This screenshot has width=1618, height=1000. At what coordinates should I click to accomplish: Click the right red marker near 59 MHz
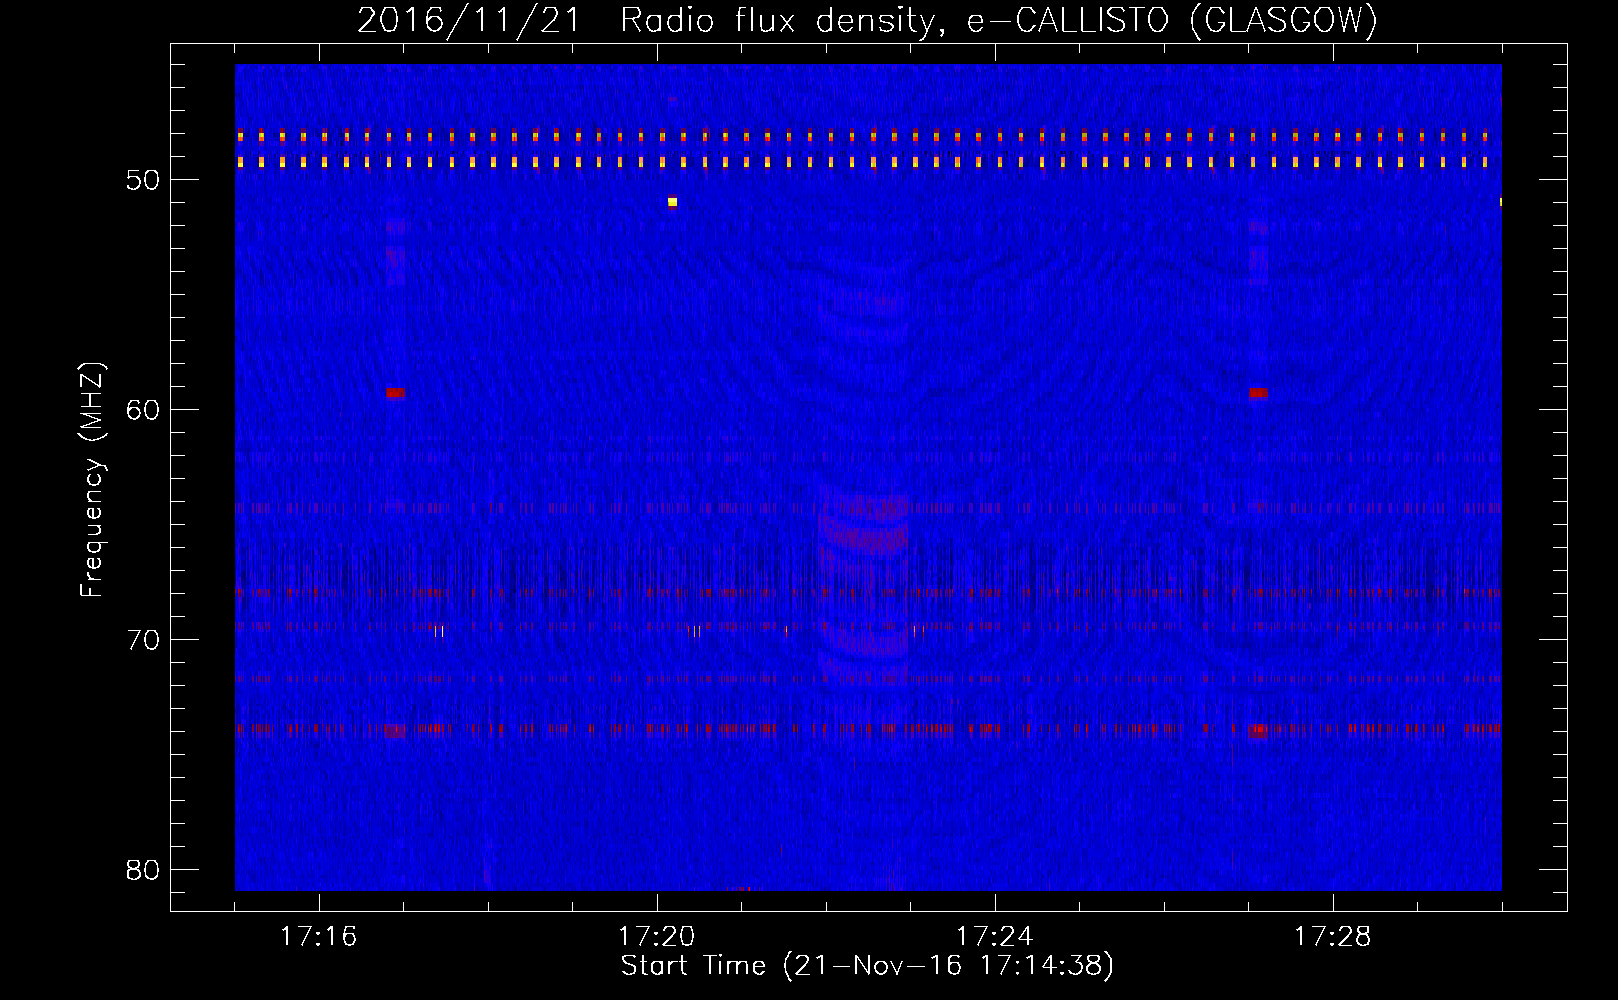(x=1258, y=393)
